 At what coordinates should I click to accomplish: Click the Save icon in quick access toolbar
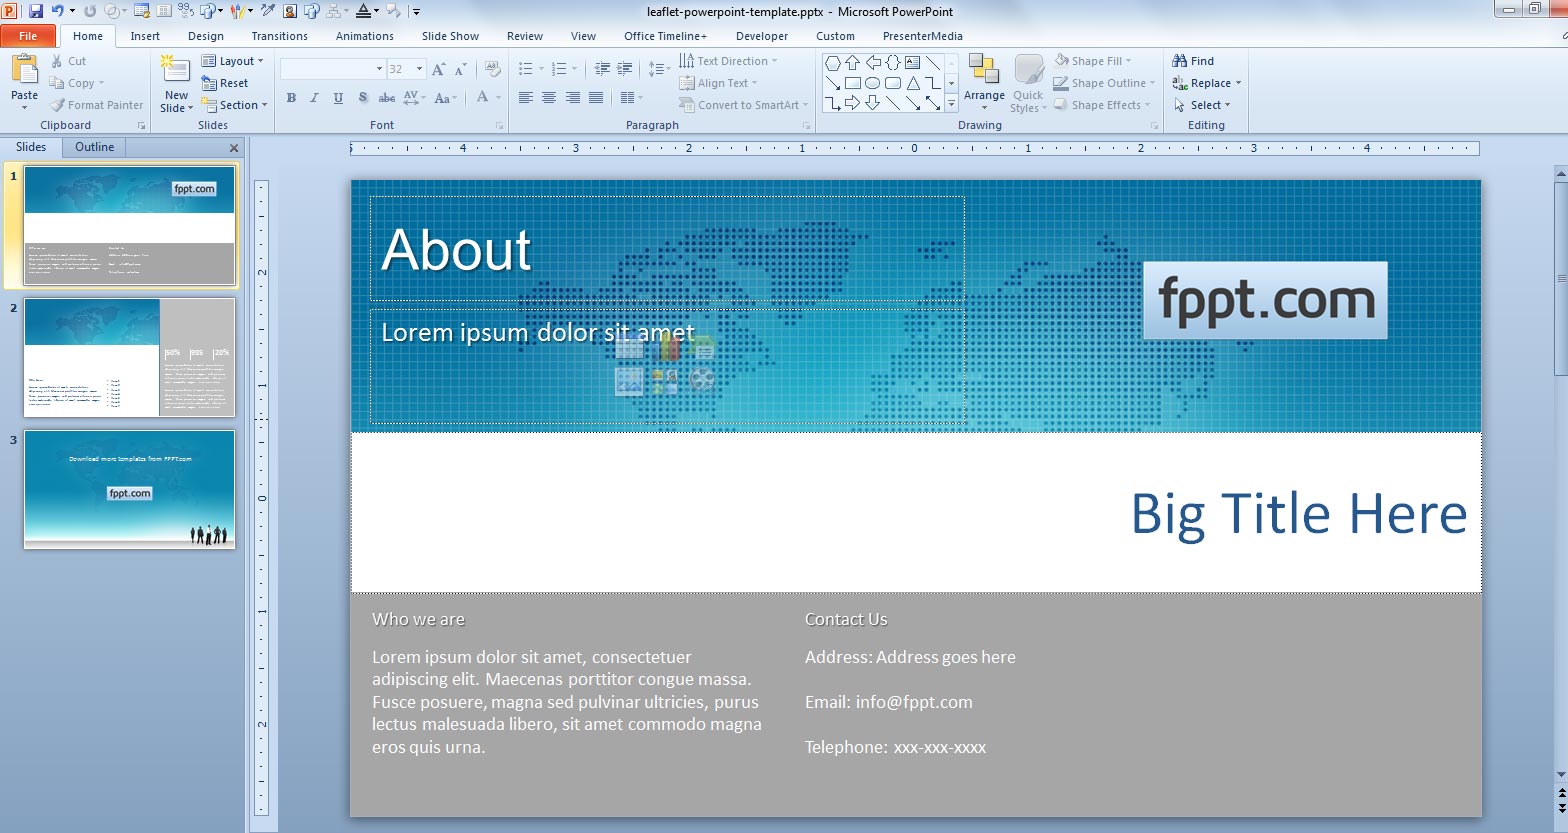coord(36,11)
